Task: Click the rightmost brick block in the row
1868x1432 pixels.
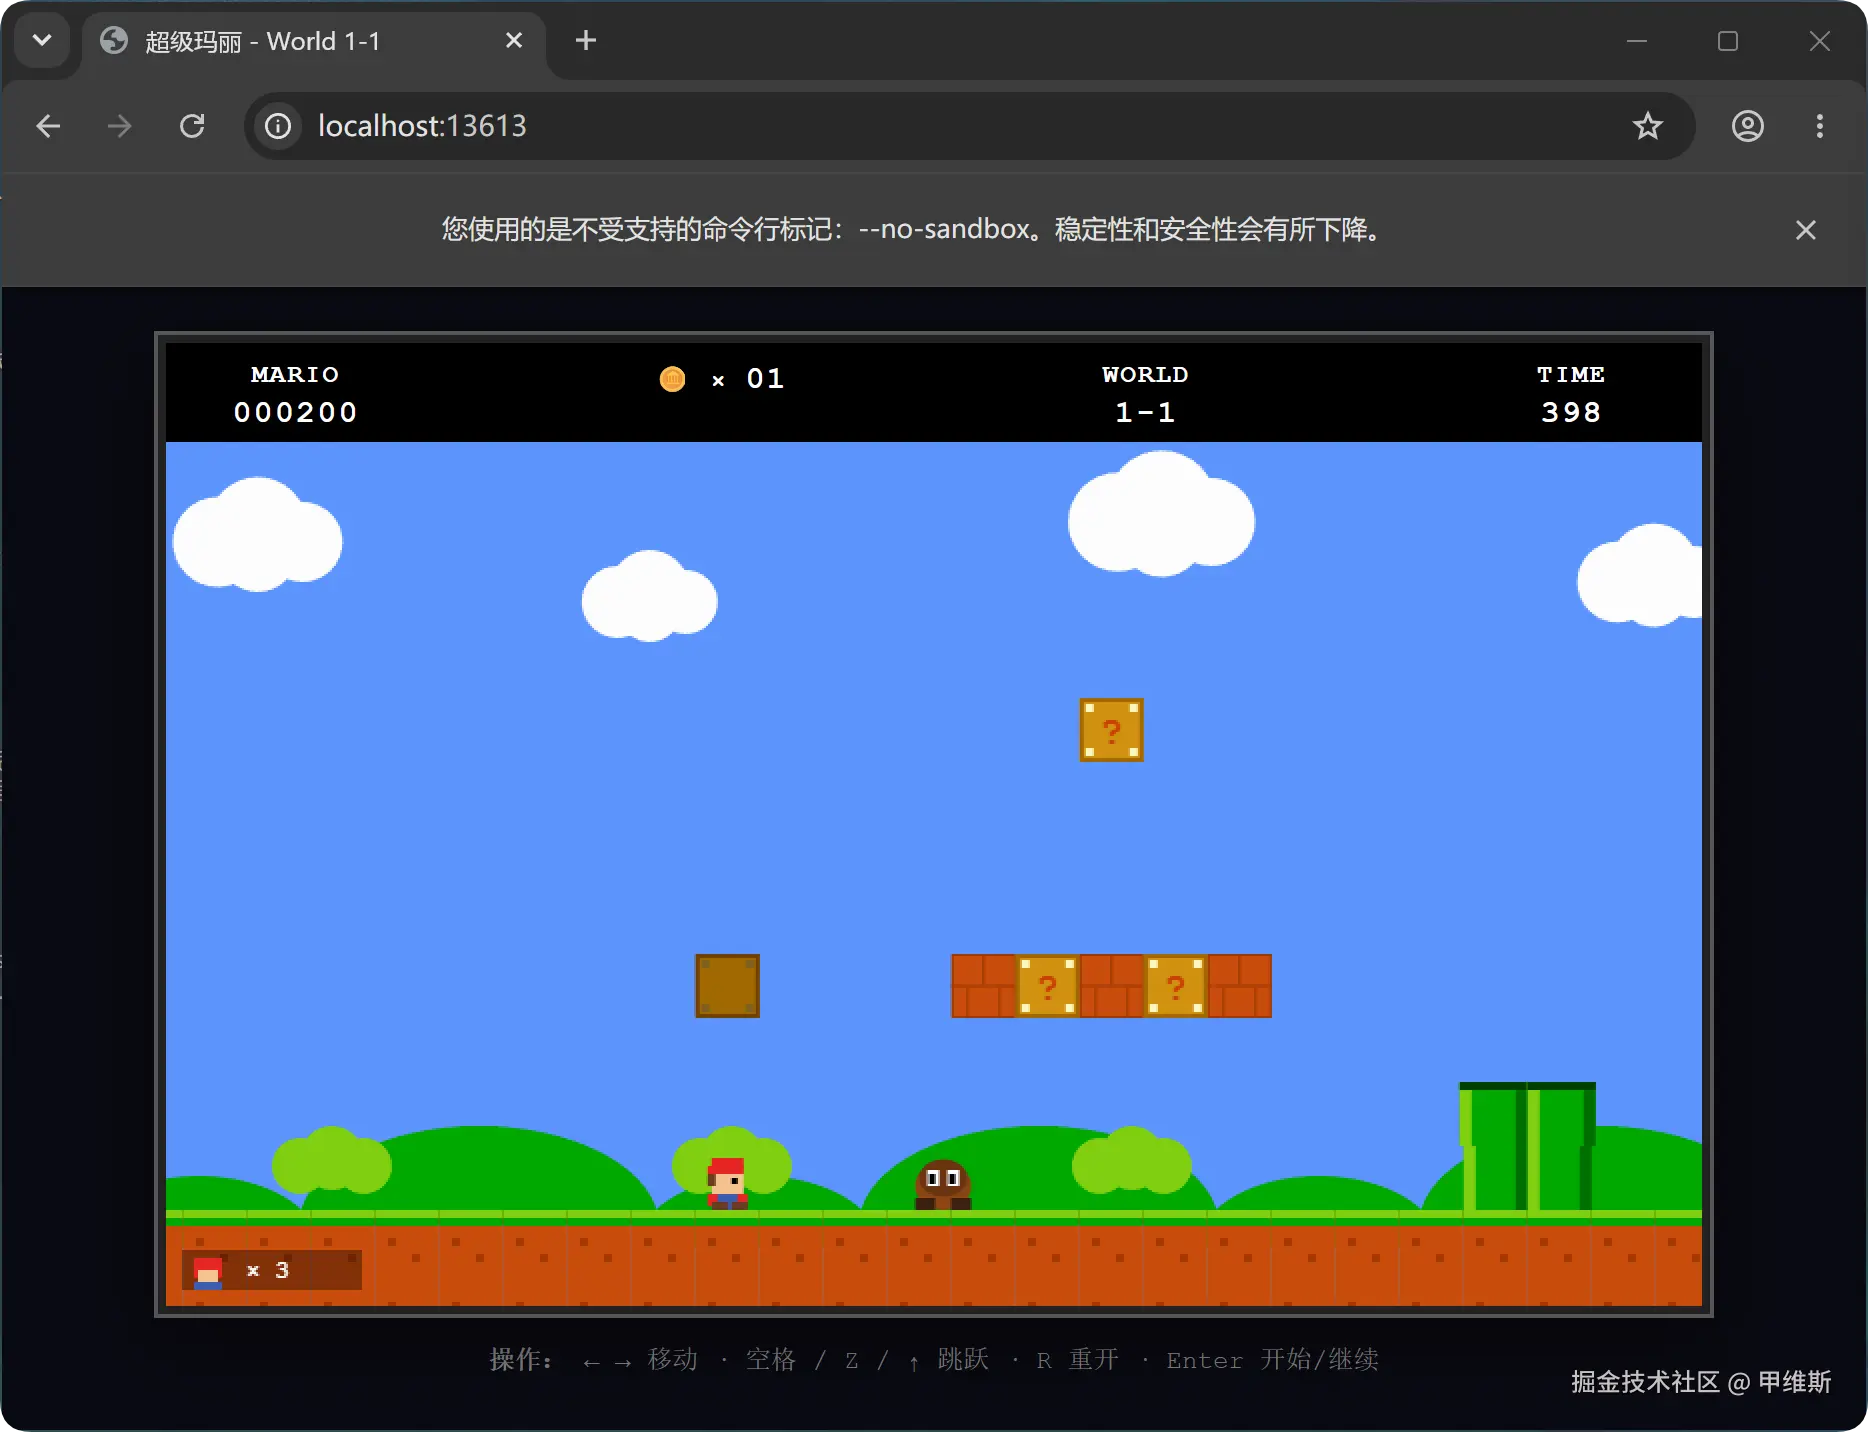Action: (x=1239, y=986)
